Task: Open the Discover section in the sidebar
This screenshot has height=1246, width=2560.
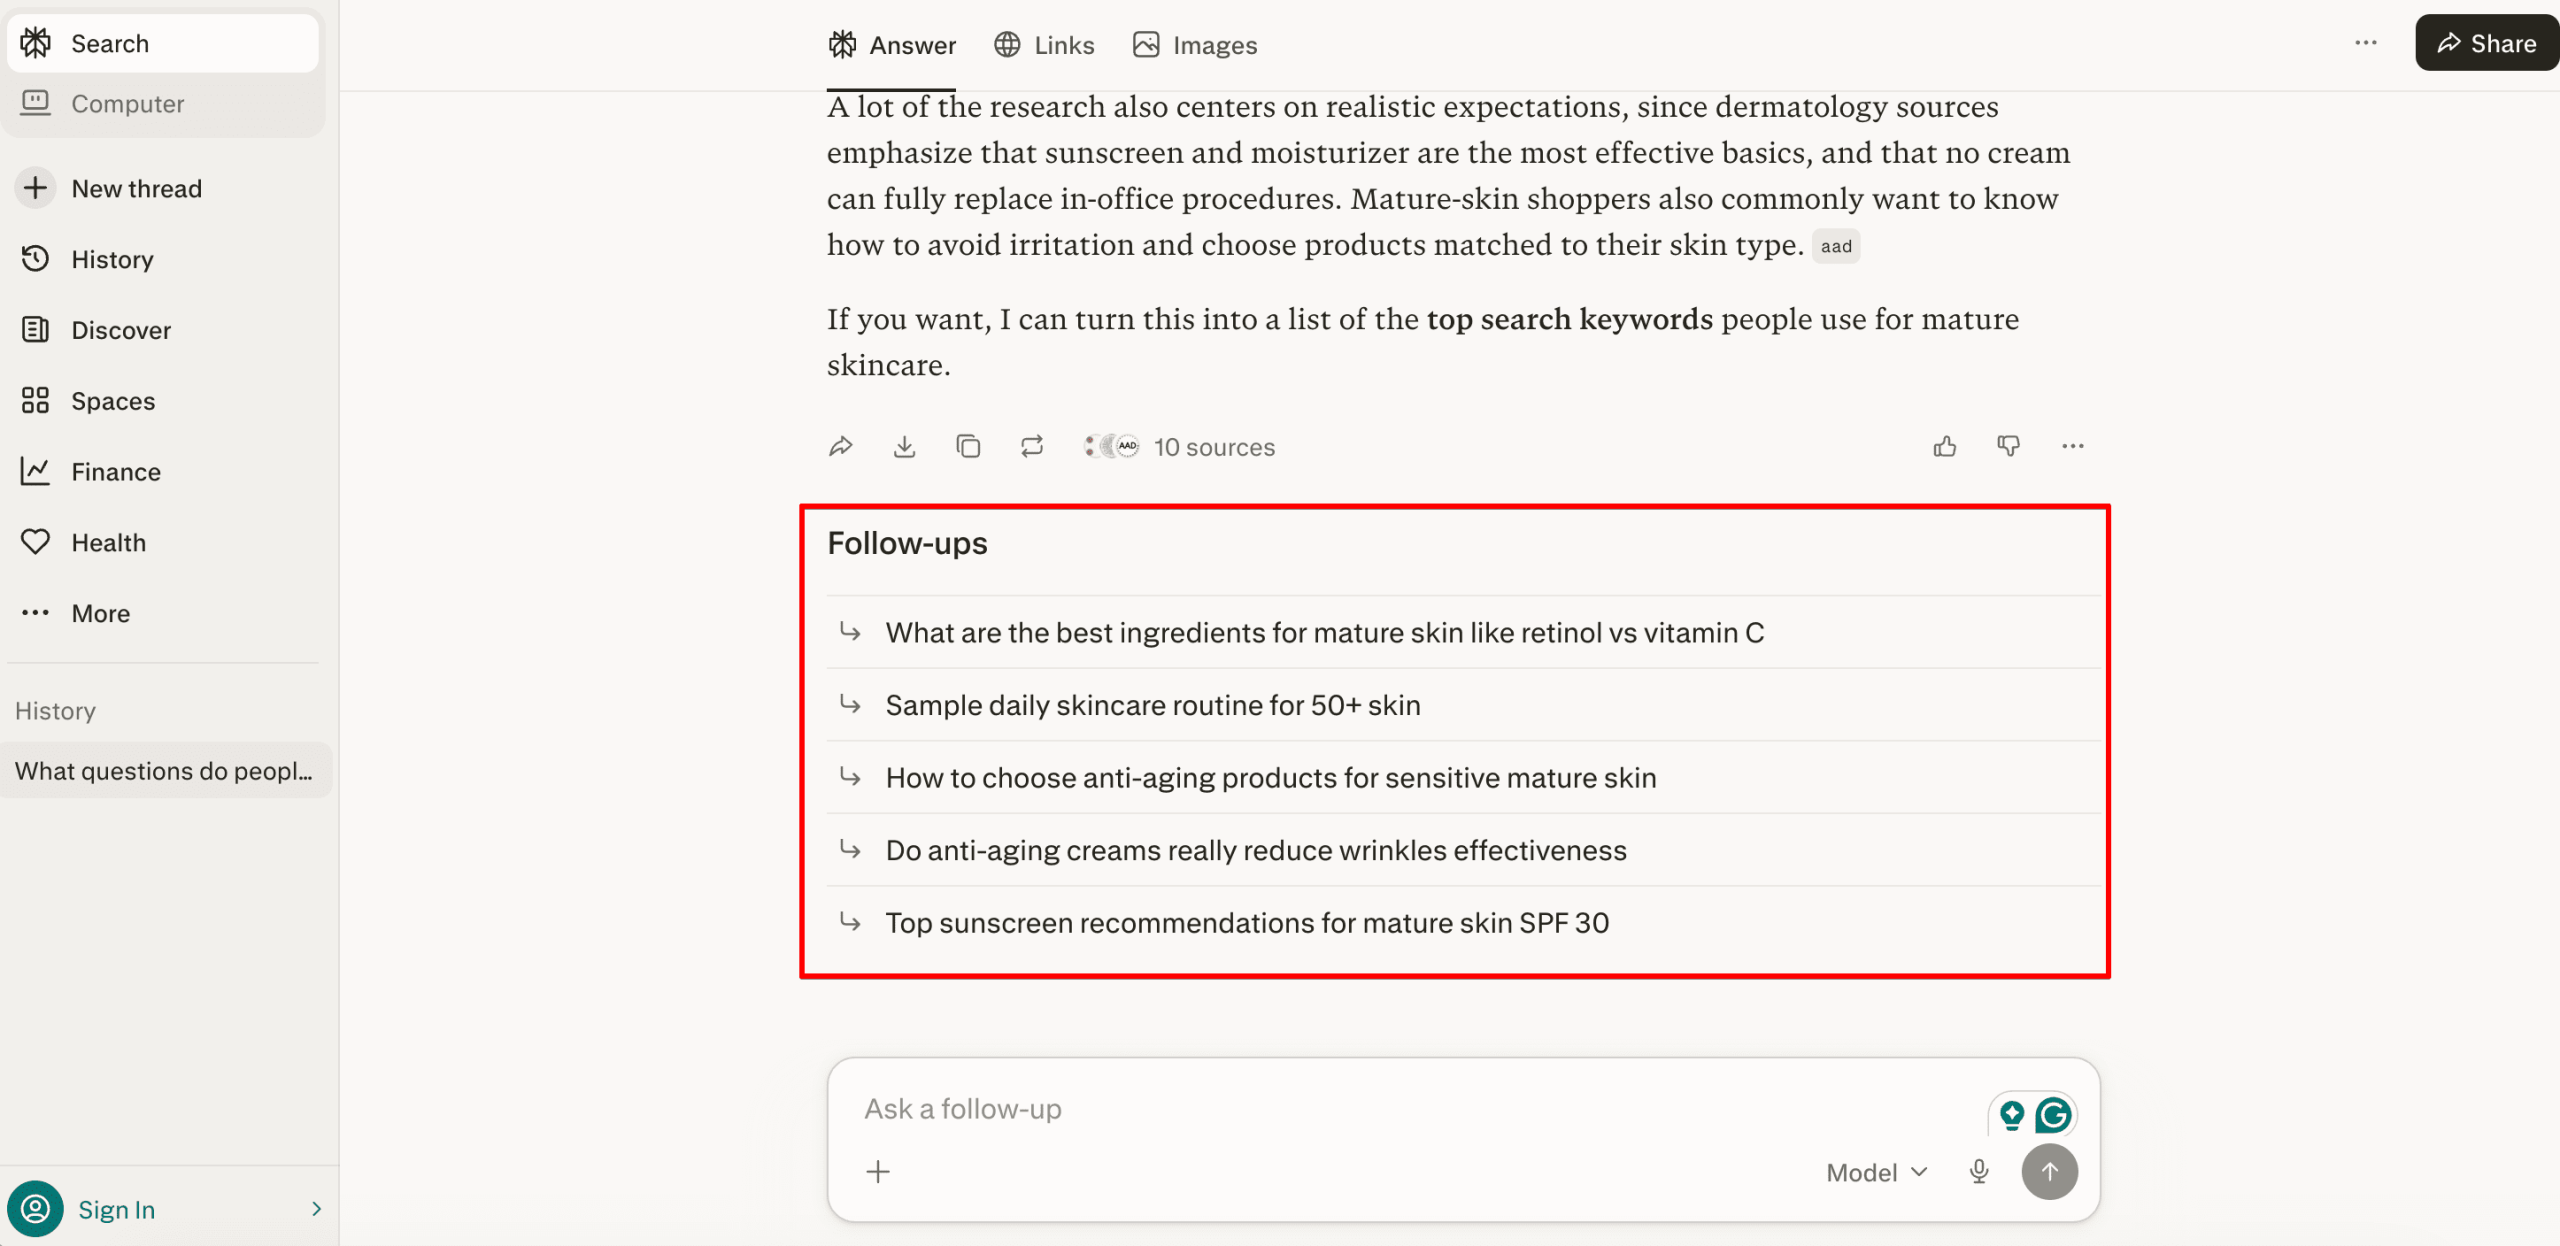Action: click(120, 330)
